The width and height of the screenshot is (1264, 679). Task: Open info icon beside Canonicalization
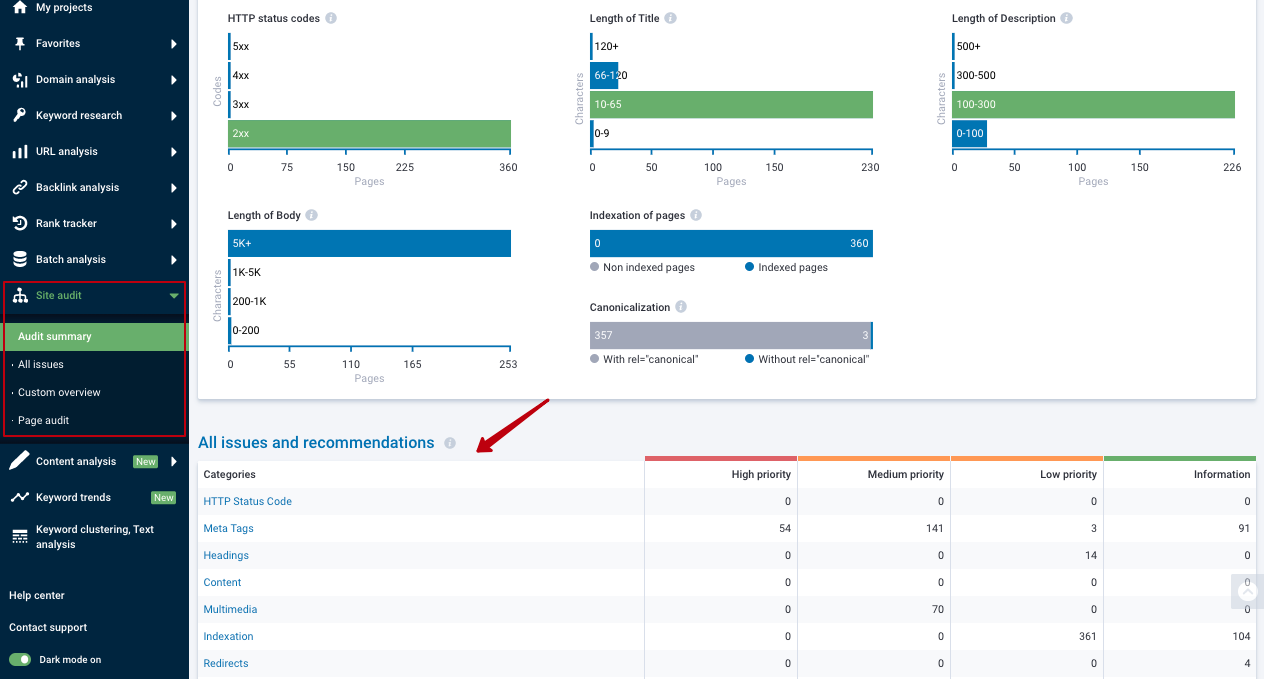pos(681,307)
